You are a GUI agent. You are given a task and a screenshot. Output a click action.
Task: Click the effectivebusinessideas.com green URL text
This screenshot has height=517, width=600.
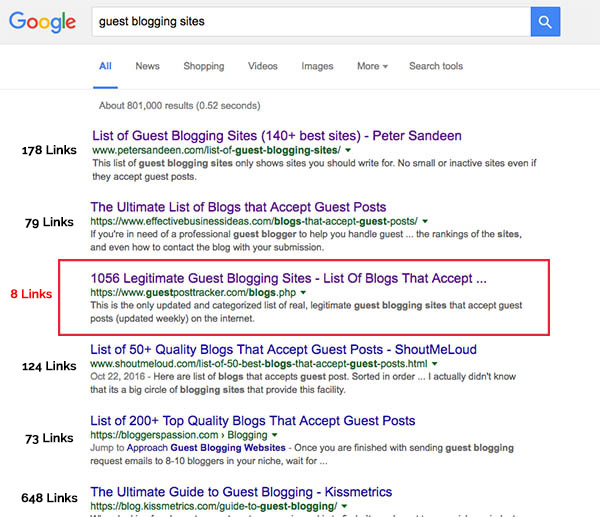pos(254,221)
